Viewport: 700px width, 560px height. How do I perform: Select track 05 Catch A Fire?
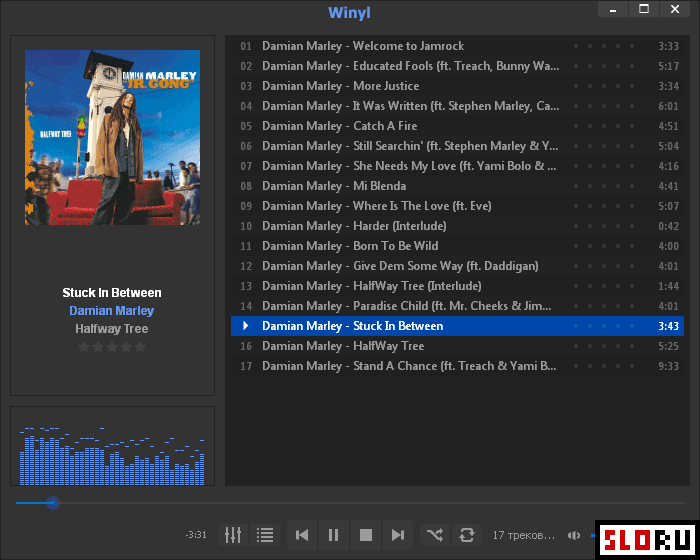(457, 126)
